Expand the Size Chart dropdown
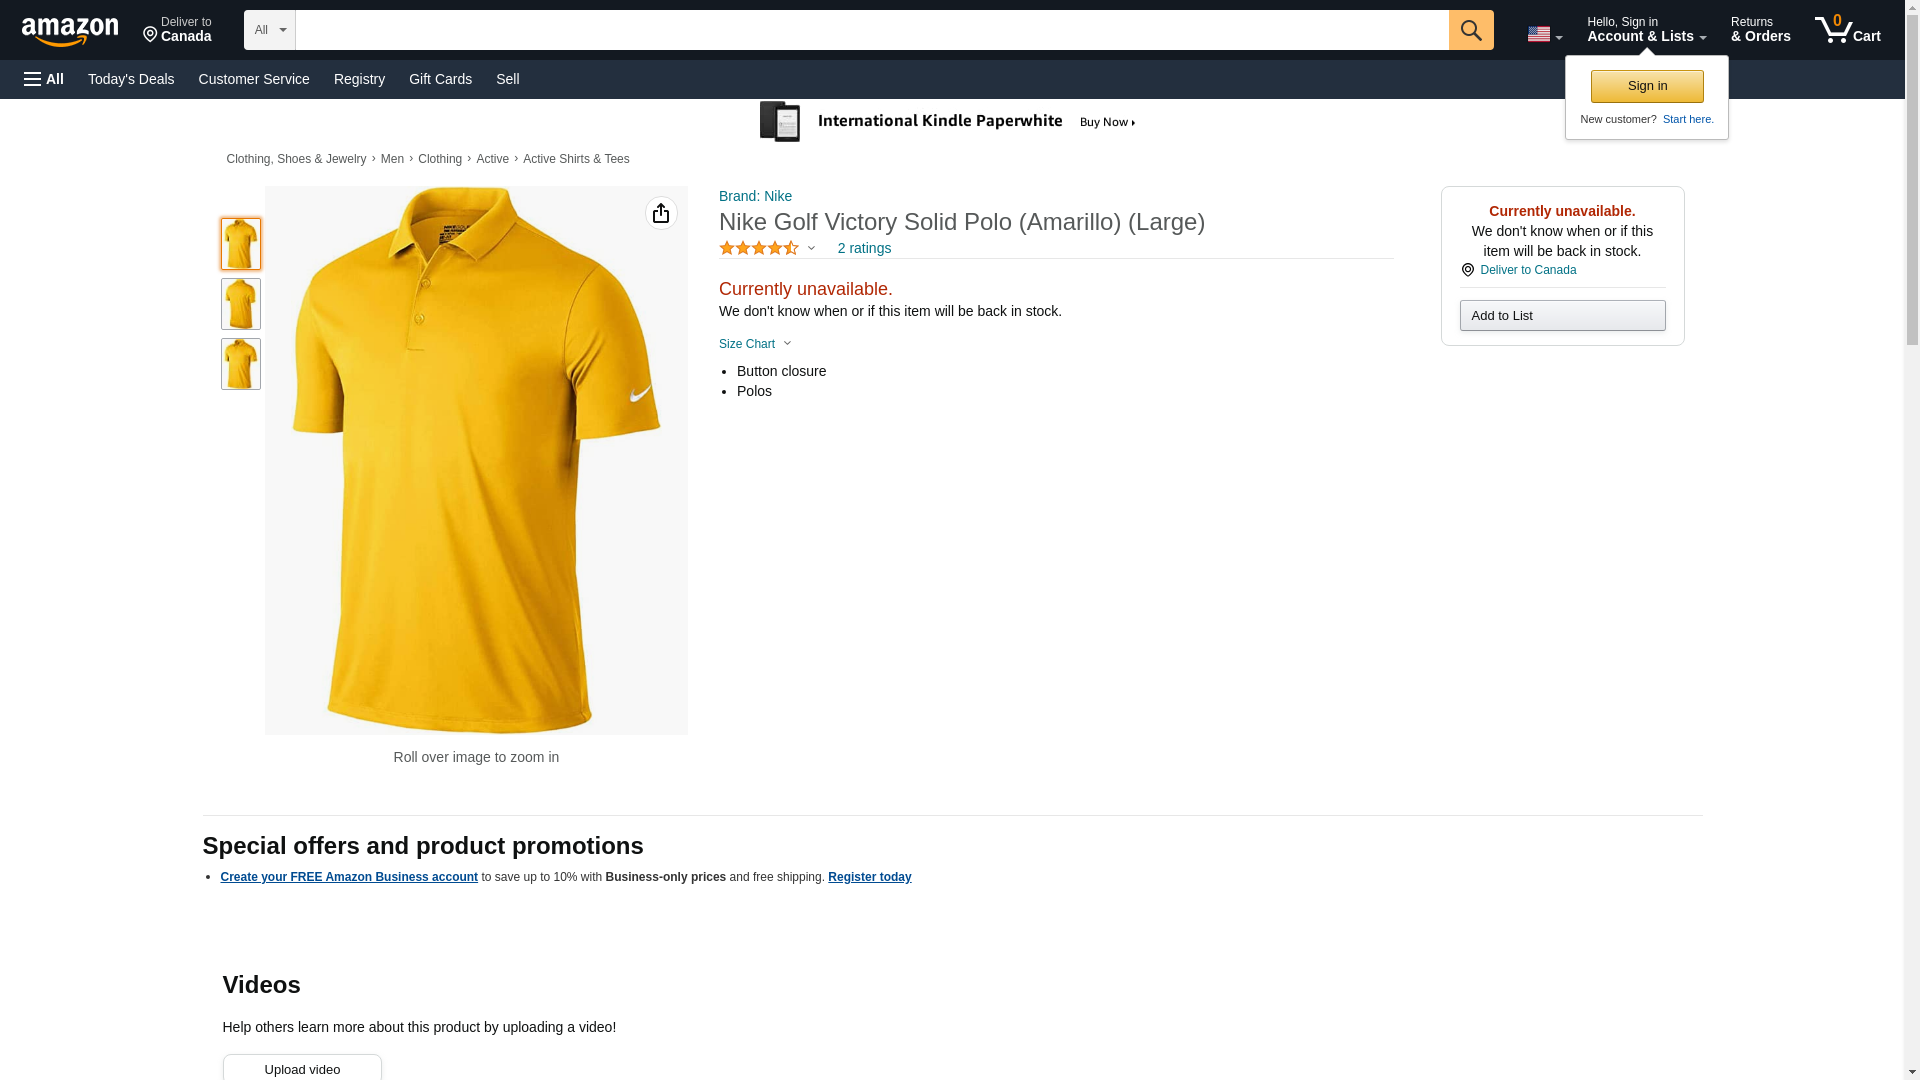The image size is (1920, 1080). point(755,344)
